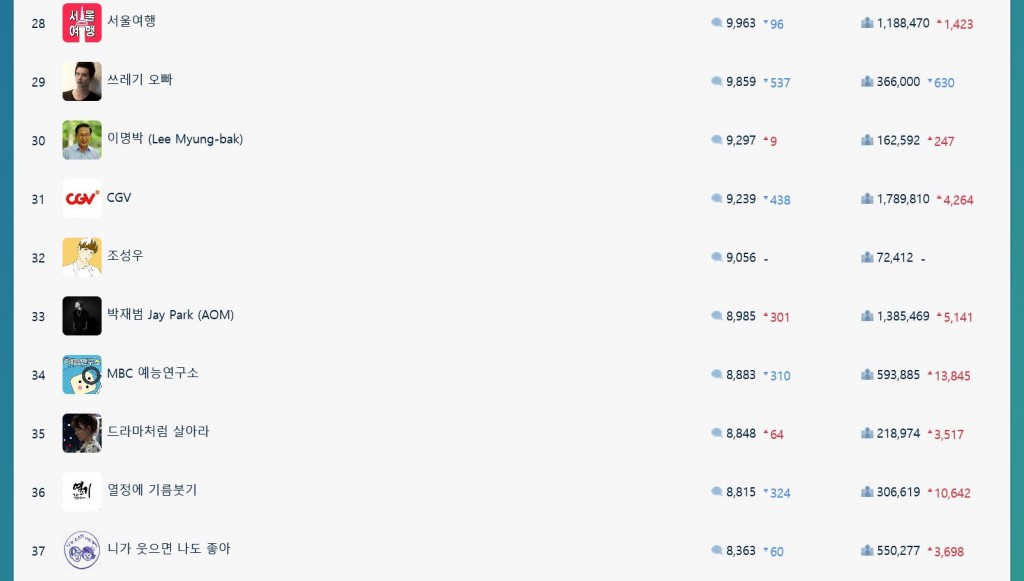
Task: Click the CGV logo icon
Action: coord(82,198)
